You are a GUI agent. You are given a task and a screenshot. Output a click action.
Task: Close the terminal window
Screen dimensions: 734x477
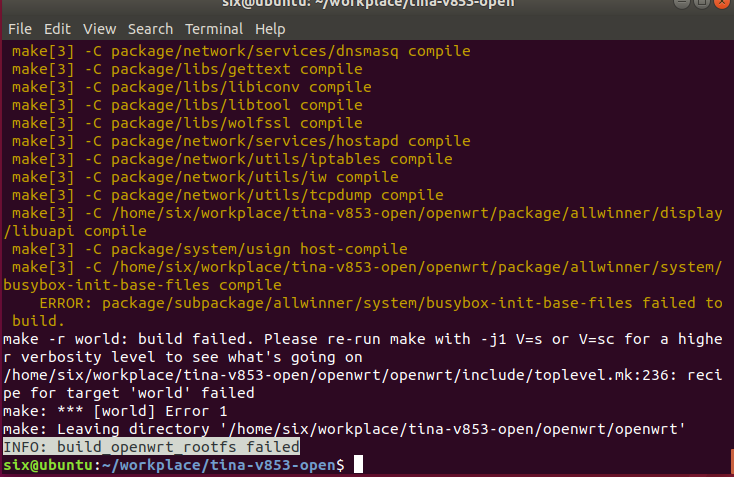[722, 2]
